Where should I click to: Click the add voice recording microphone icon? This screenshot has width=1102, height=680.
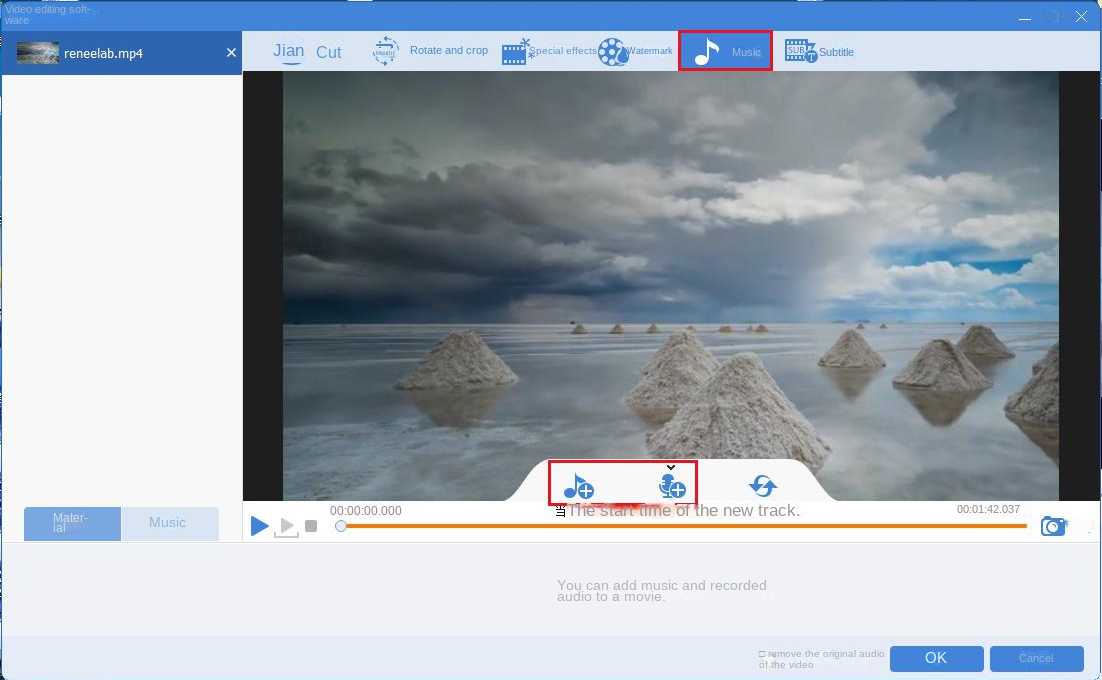click(671, 486)
